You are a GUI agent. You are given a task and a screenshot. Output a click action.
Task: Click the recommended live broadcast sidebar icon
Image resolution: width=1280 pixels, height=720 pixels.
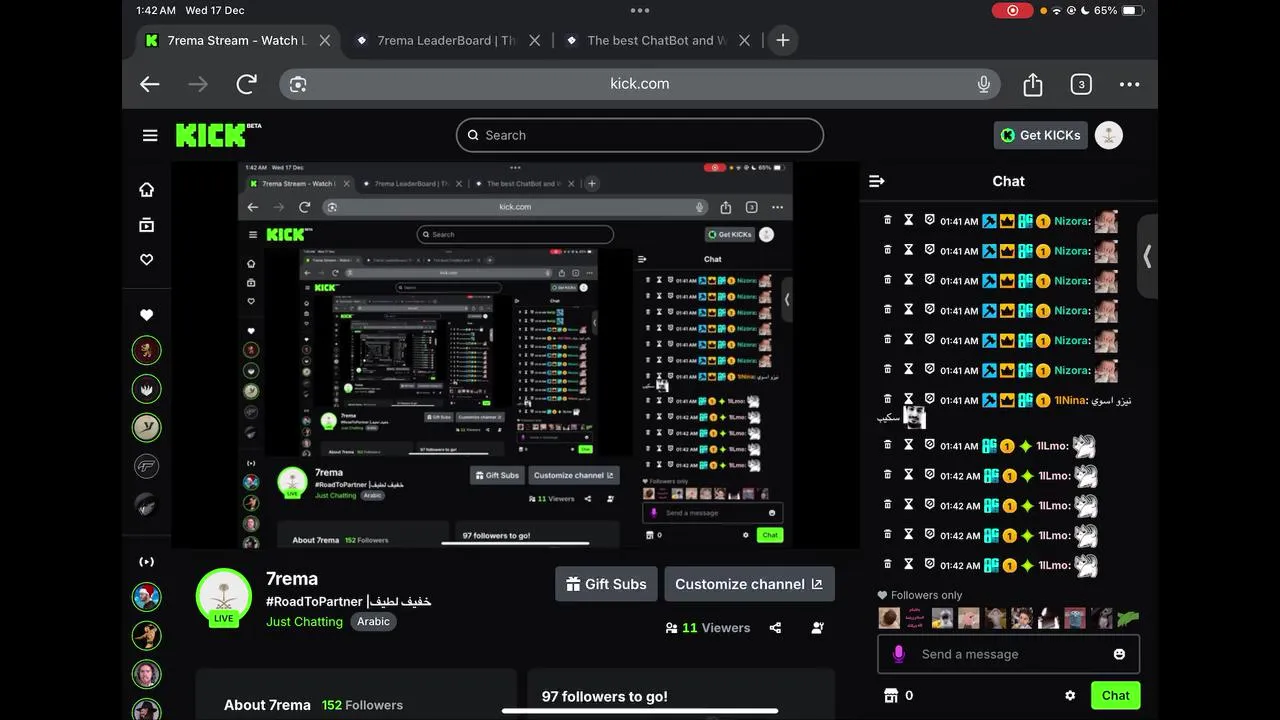click(x=147, y=561)
